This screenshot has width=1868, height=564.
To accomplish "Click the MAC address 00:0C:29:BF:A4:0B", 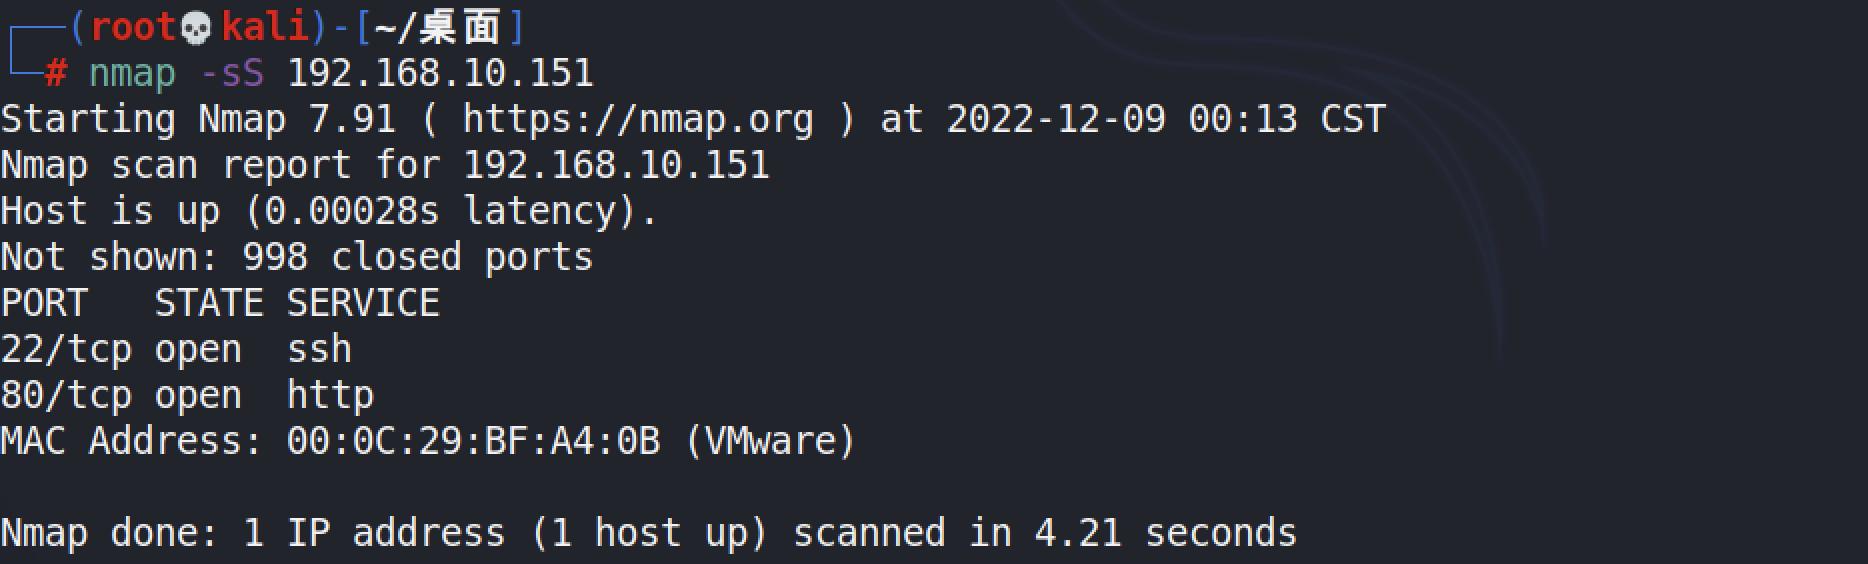I will [x=473, y=441].
